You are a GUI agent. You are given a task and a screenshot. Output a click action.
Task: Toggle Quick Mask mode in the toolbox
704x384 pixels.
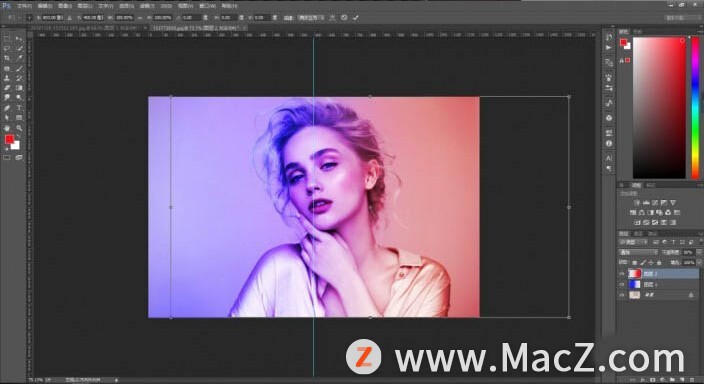7,158
